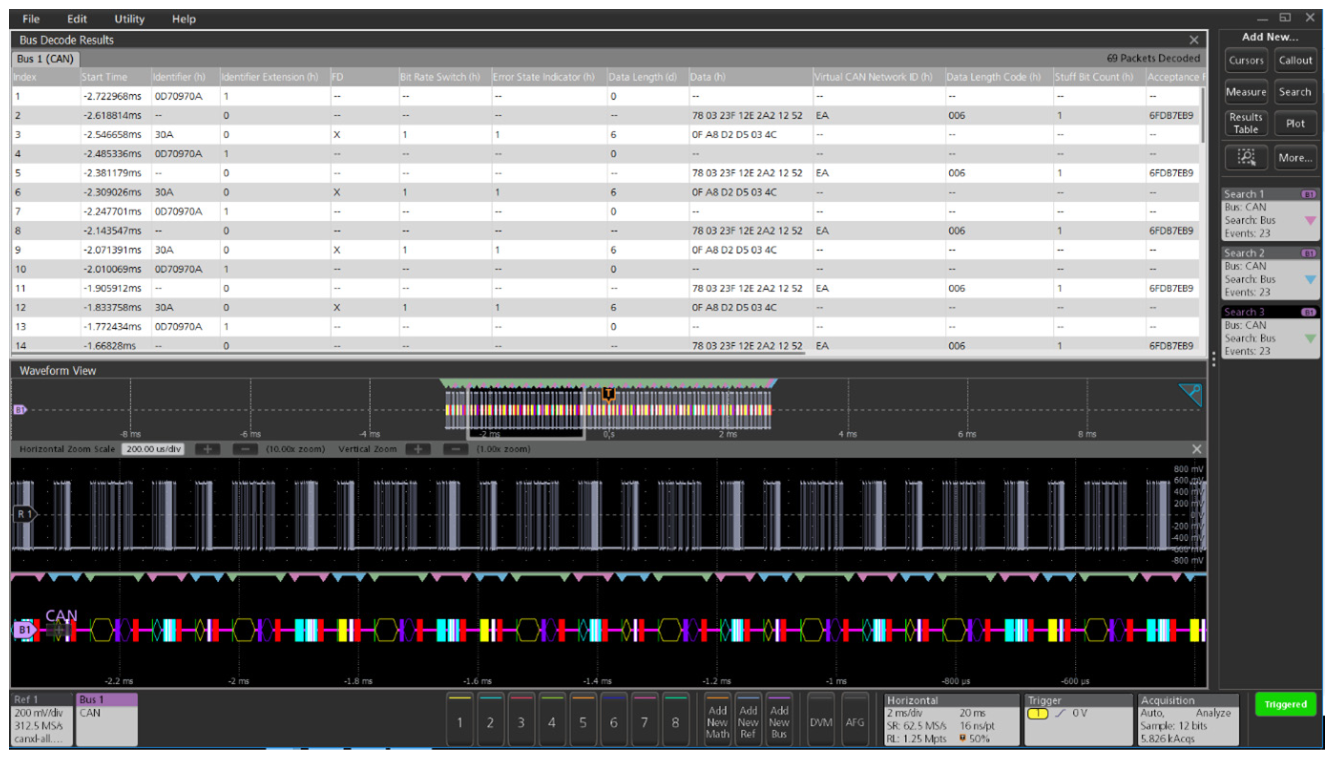Add a Zoom box with the magnifier icon
Image resolution: width=1333 pixels, height=759 pixels.
click(1246, 157)
